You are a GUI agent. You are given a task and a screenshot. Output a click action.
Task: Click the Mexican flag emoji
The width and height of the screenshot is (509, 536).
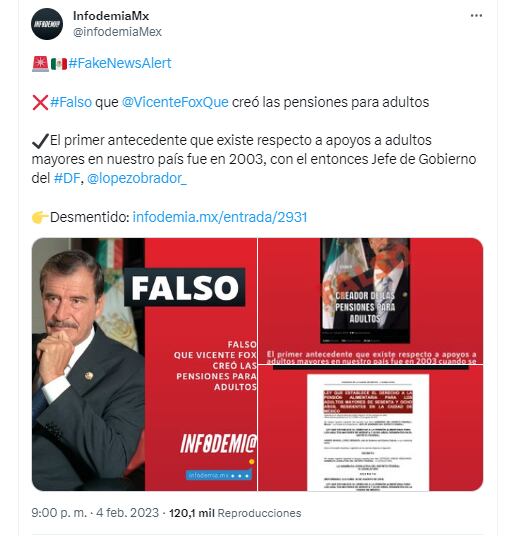(x=59, y=64)
